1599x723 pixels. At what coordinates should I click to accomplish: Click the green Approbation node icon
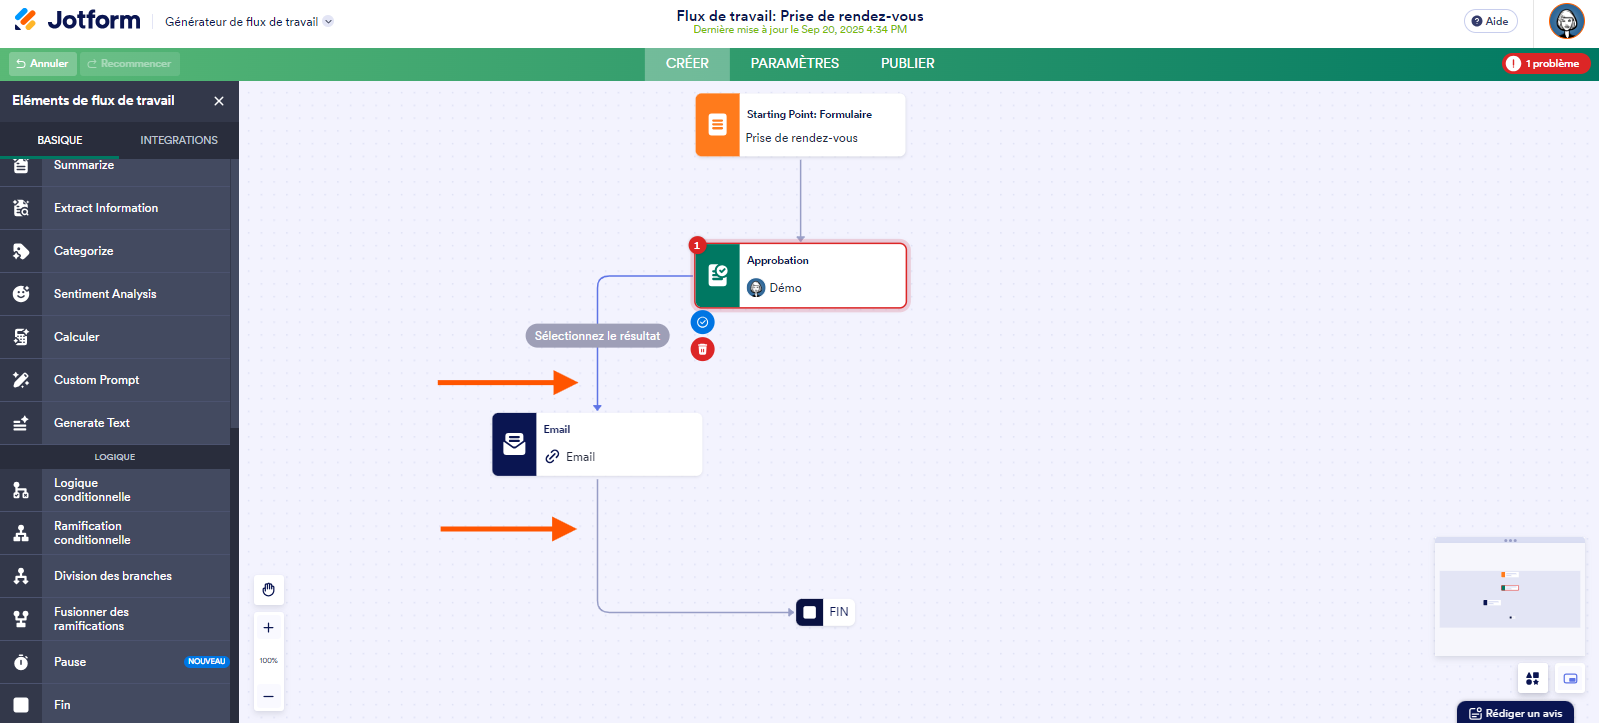click(x=718, y=275)
